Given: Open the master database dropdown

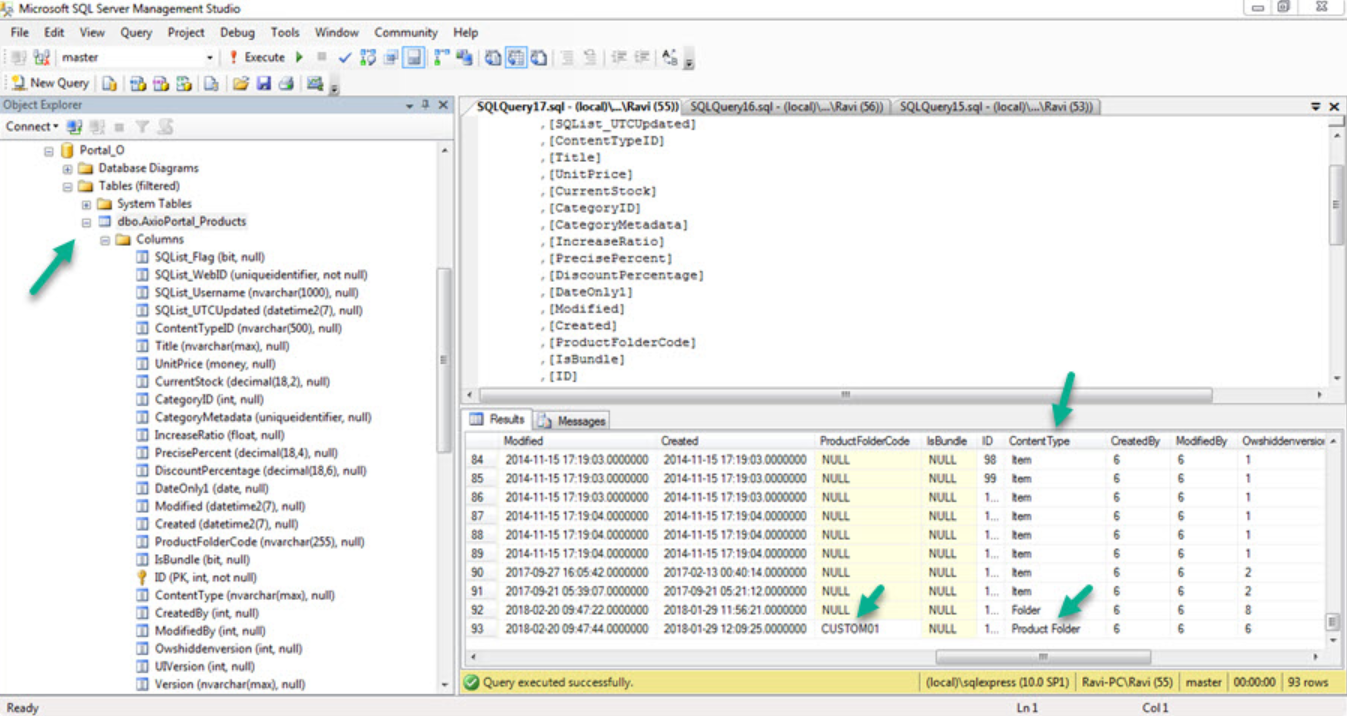Looking at the screenshot, I should point(210,58).
